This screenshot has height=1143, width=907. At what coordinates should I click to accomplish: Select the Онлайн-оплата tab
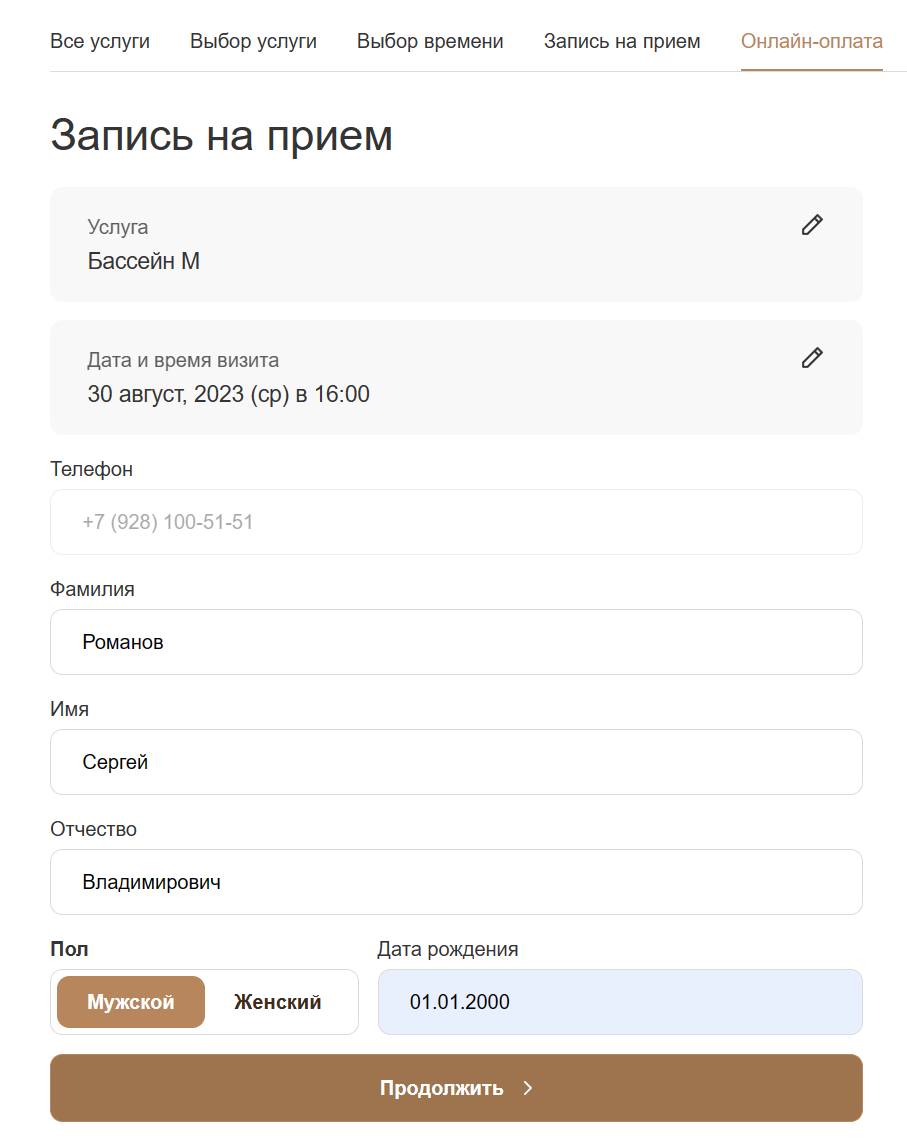[811, 42]
